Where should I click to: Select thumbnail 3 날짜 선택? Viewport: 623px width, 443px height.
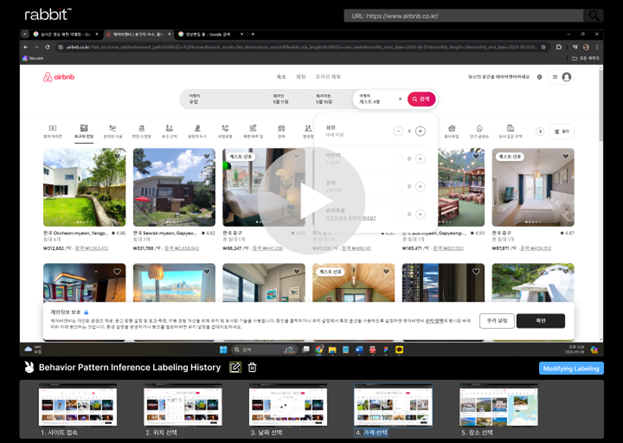(288, 409)
